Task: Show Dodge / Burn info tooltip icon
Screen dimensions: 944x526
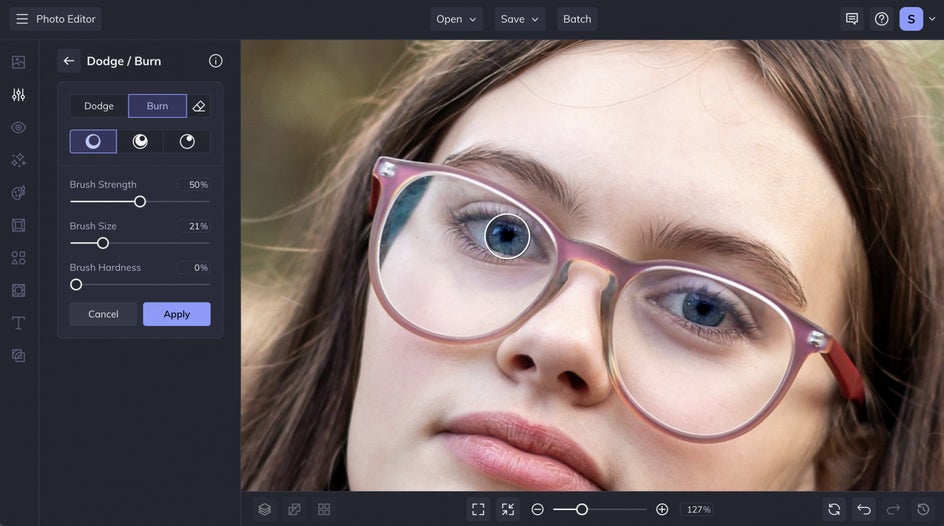Action: coord(216,61)
